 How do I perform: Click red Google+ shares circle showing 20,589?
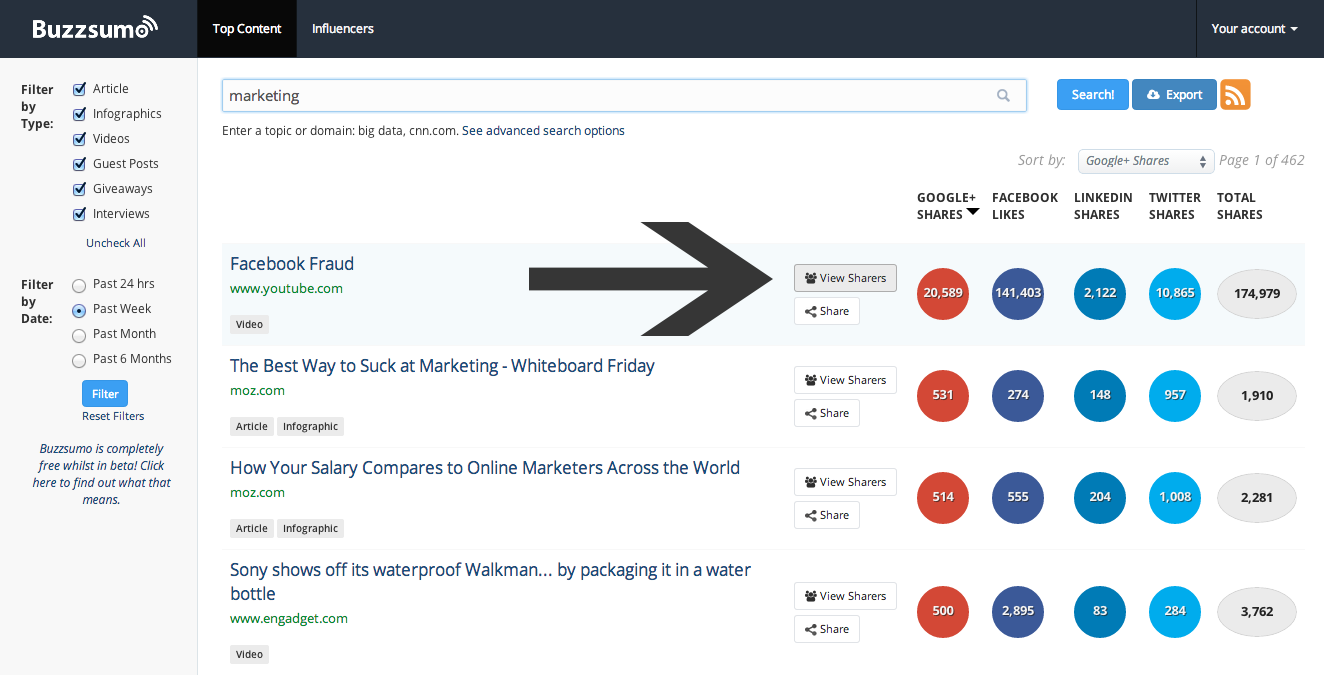tap(943, 293)
